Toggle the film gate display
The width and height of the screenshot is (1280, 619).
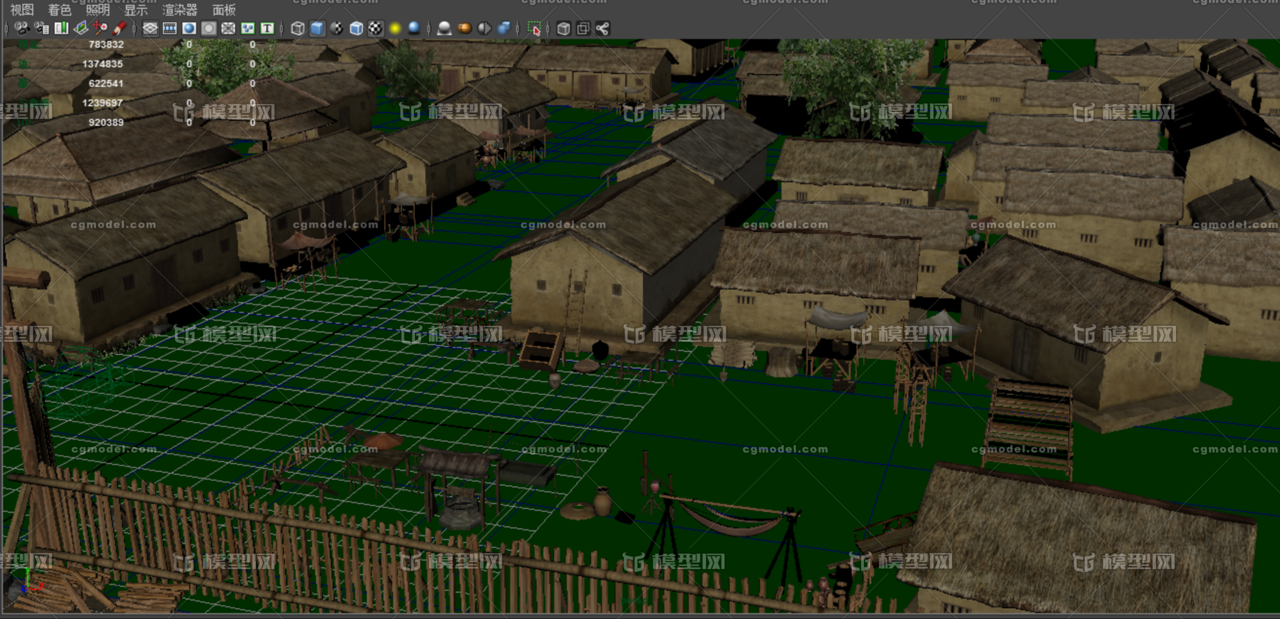pyautogui.click(x=169, y=28)
